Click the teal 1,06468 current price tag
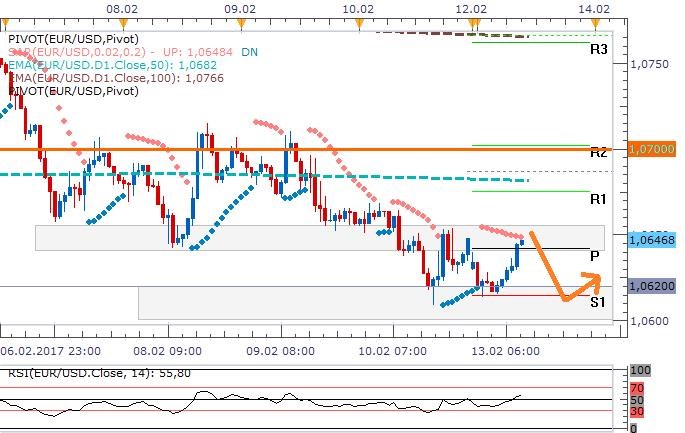Screen dimensions: 685x433 point(655,240)
